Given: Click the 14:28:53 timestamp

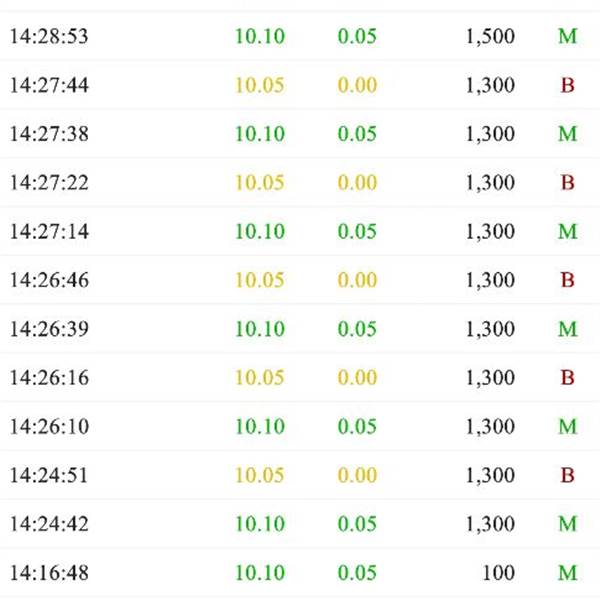Looking at the screenshot, I should pyautogui.click(x=49, y=37).
